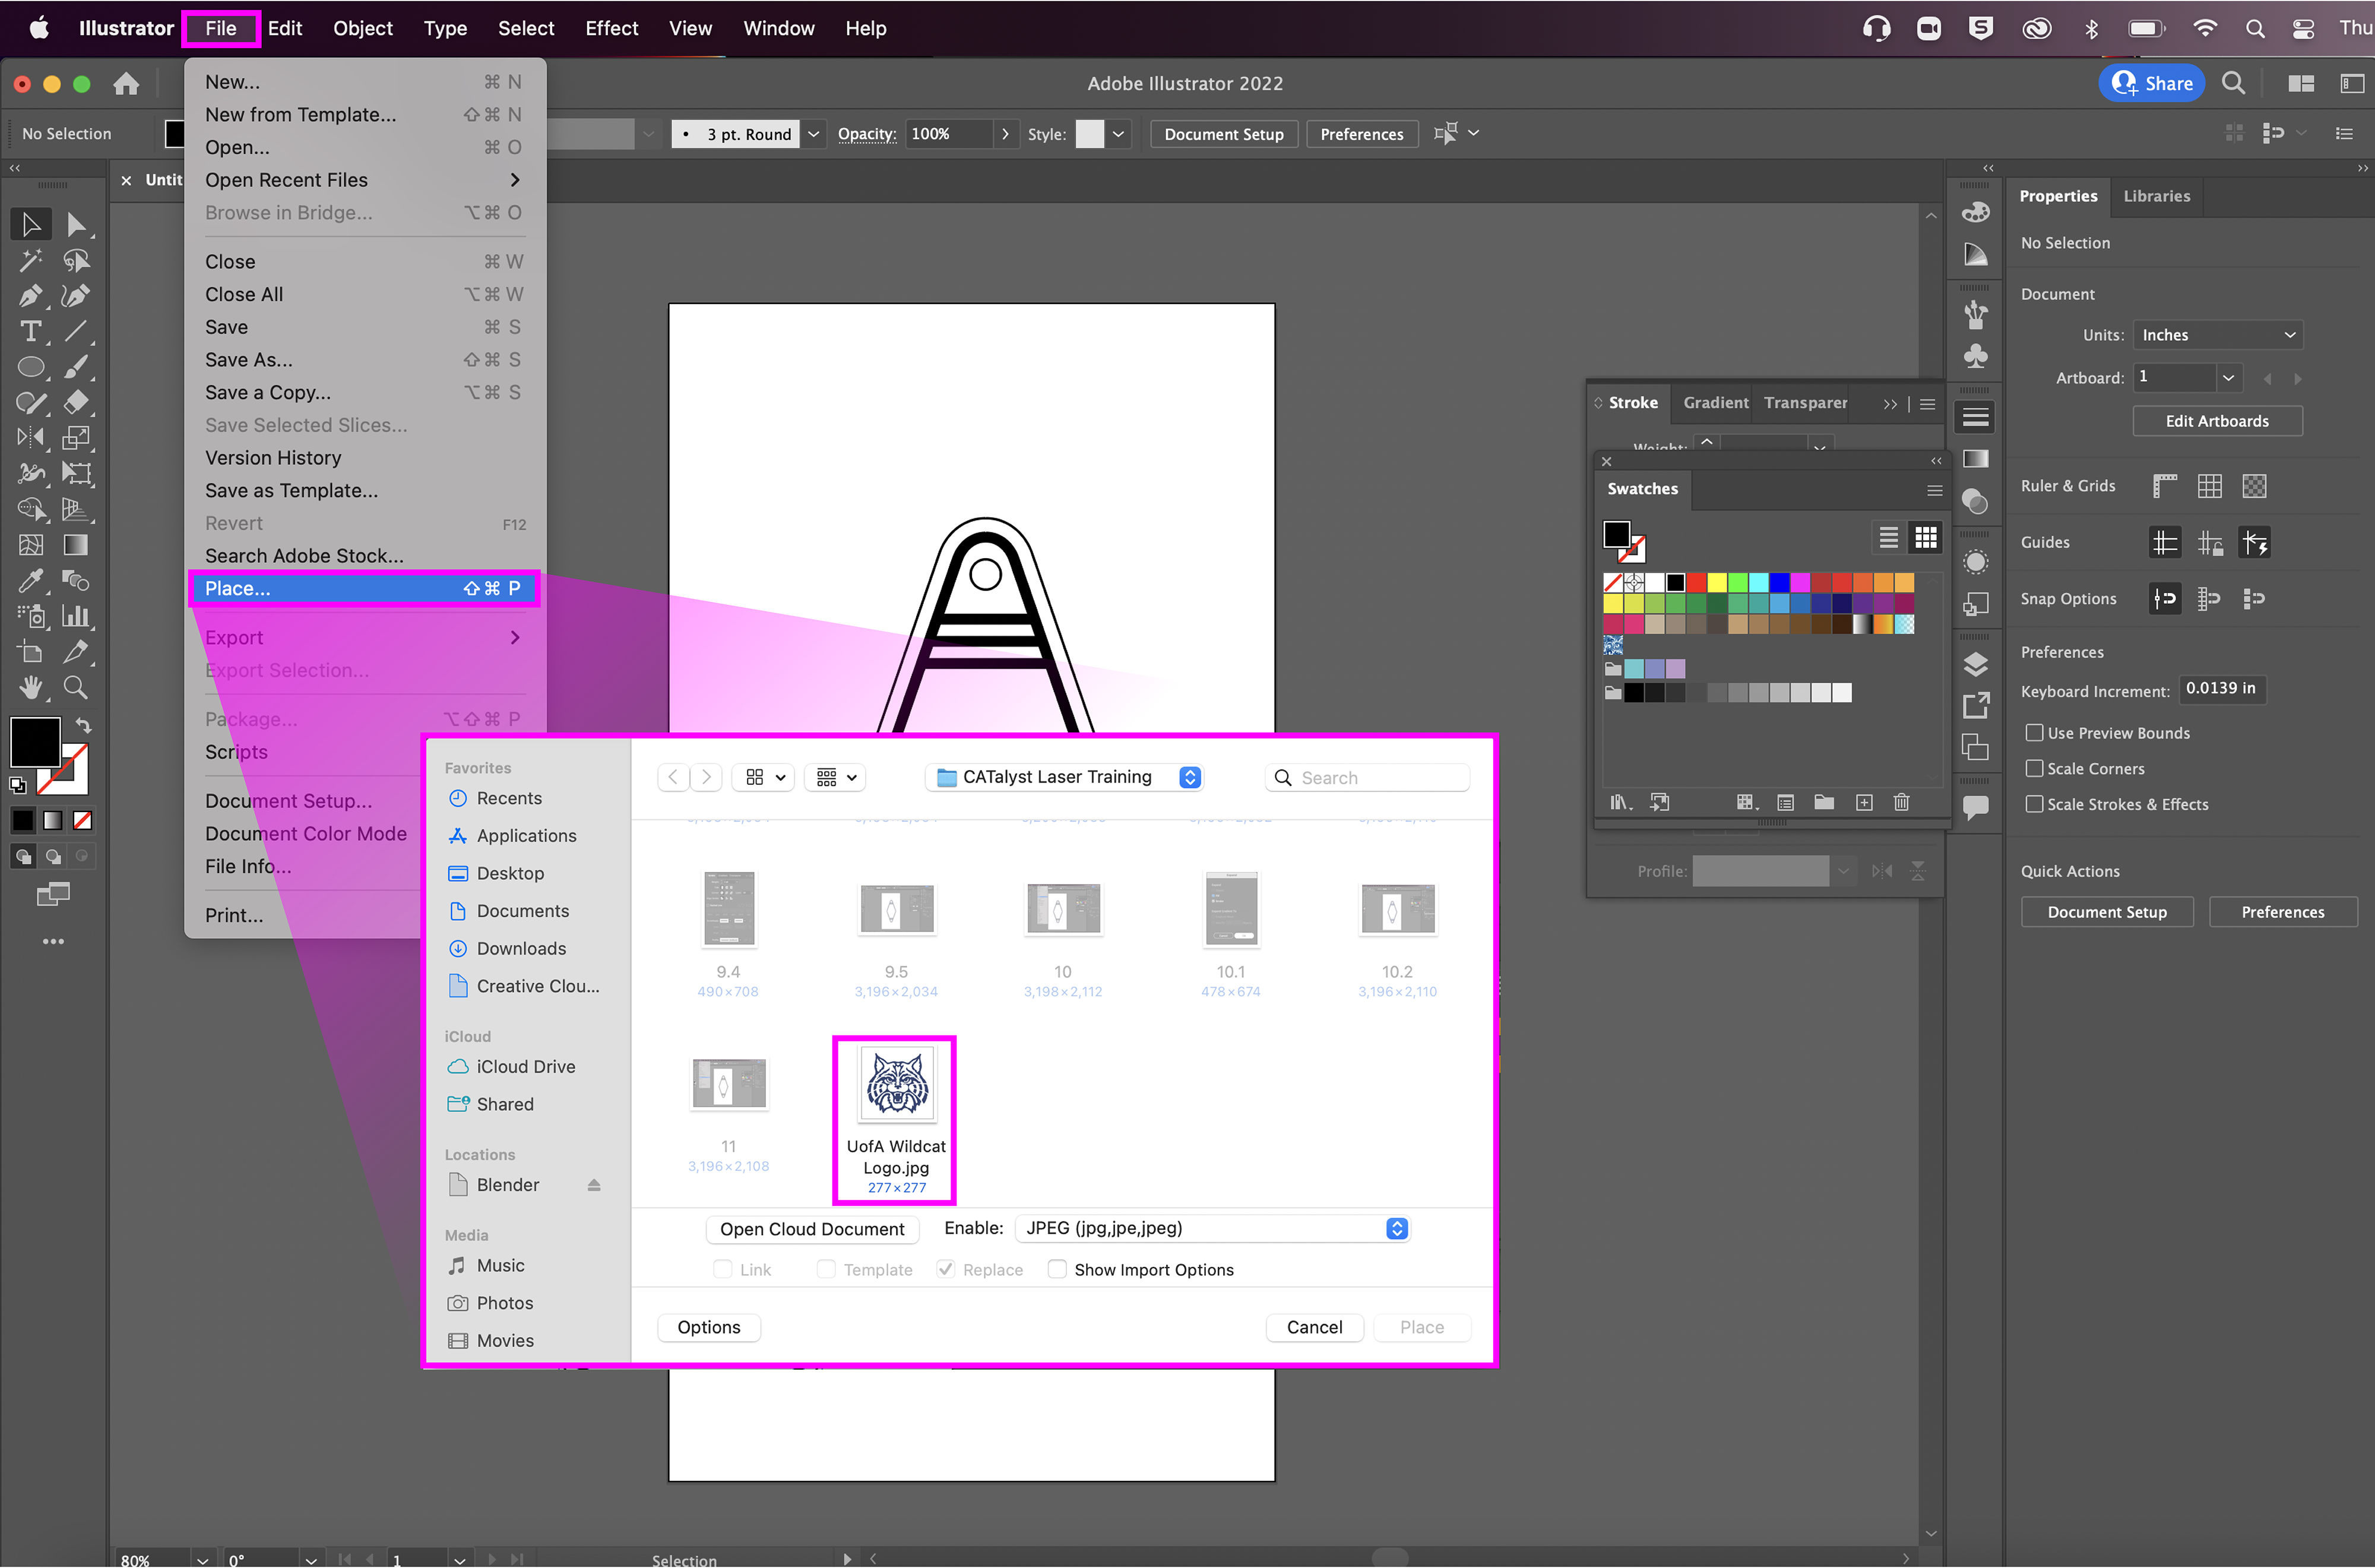The height and width of the screenshot is (1568, 2375).
Task: Check the Scale Corners option
Action: tap(2034, 768)
